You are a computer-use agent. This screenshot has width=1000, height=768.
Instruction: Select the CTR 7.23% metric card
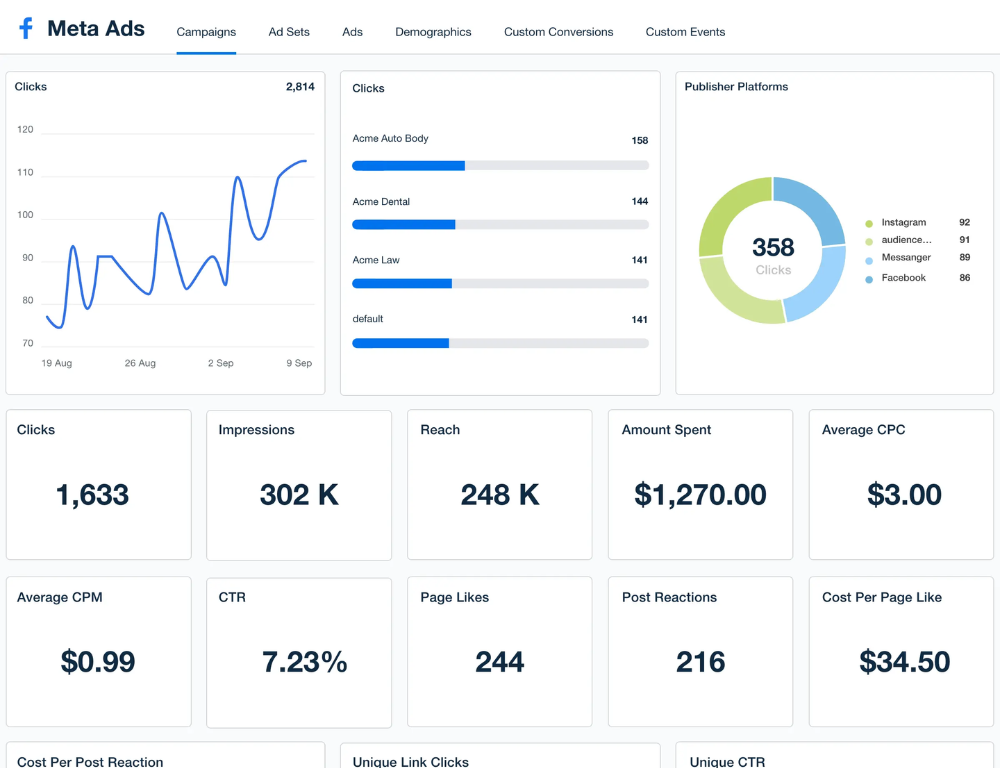pos(299,651)
